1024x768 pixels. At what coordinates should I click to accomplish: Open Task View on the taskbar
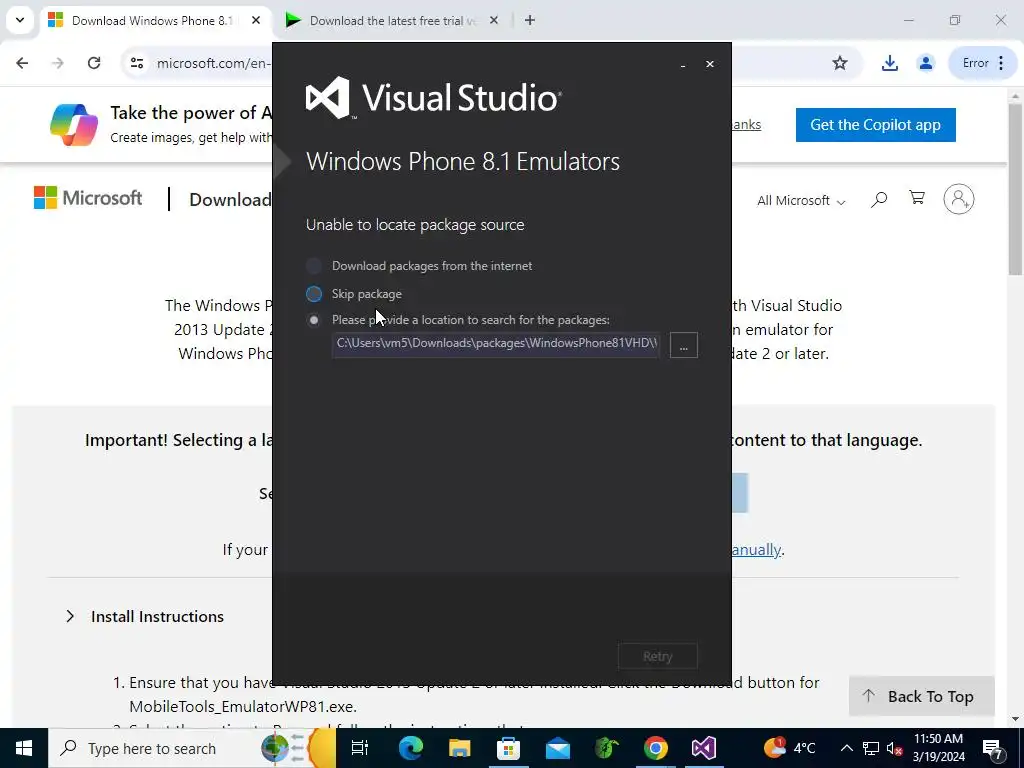(x=360, y=748)
